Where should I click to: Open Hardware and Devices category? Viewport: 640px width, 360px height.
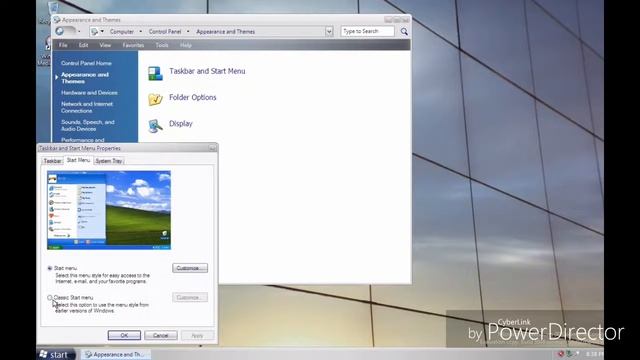(x=89, y=93)
